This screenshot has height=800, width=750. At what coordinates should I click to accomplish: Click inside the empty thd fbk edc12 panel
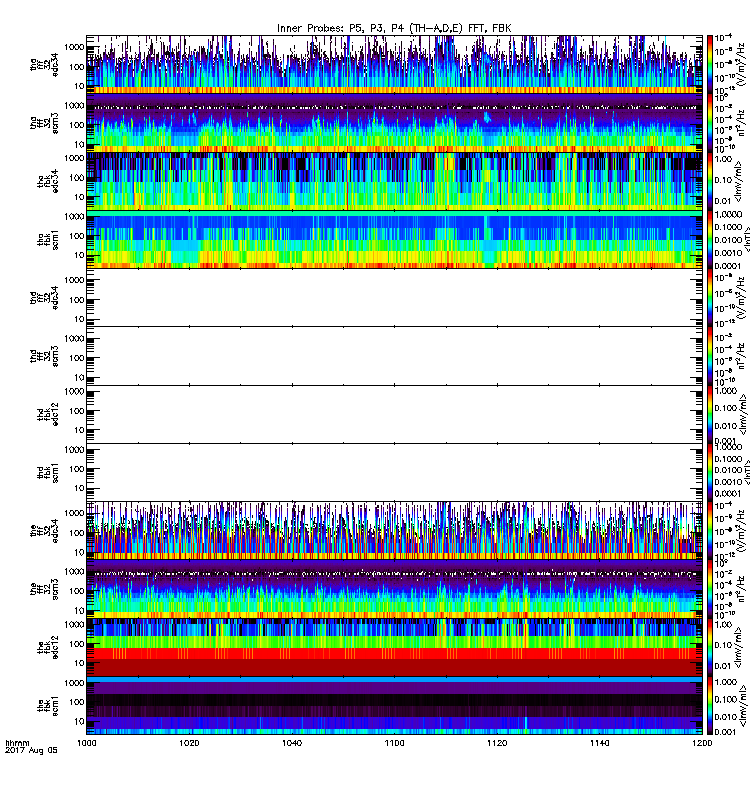[x=394, y=414]
